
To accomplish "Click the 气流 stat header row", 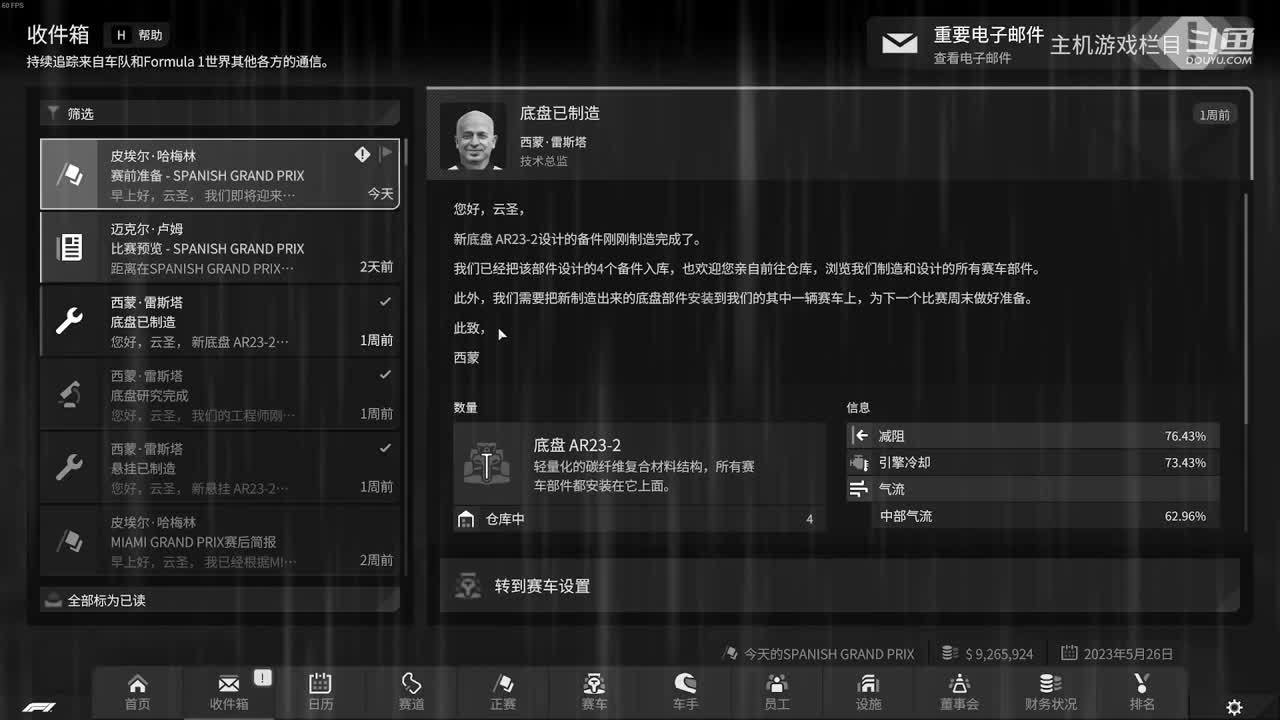I will click(1033, 489).
